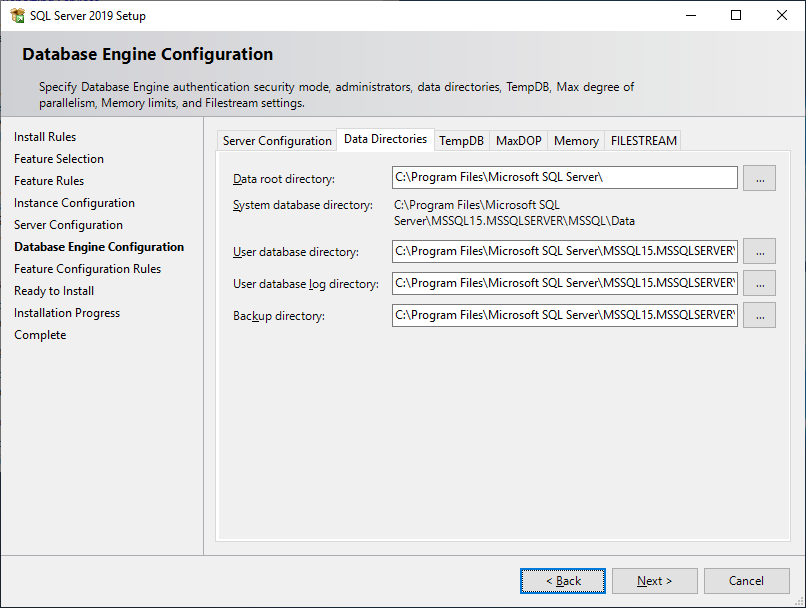
Task: Click the User database directory label
Action: (296, 252)
